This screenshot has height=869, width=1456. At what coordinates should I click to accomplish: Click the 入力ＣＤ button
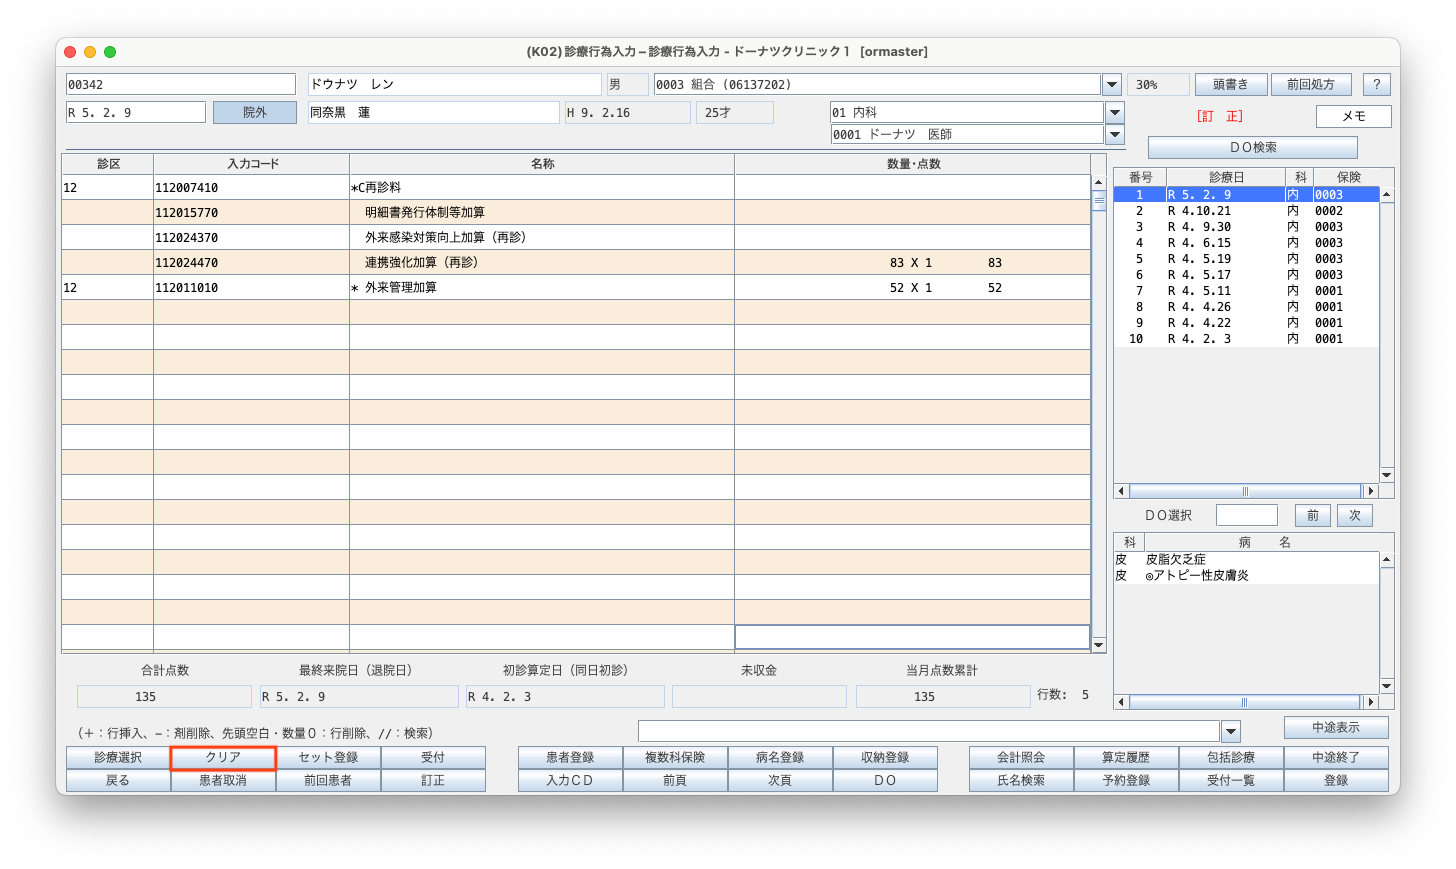tap(570, 781)
